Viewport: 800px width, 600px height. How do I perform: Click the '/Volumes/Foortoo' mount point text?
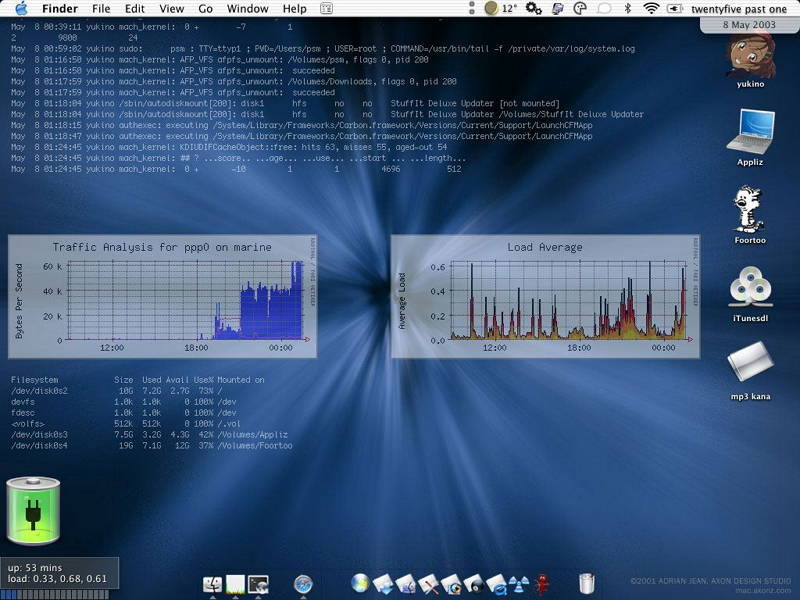point(255,445)
